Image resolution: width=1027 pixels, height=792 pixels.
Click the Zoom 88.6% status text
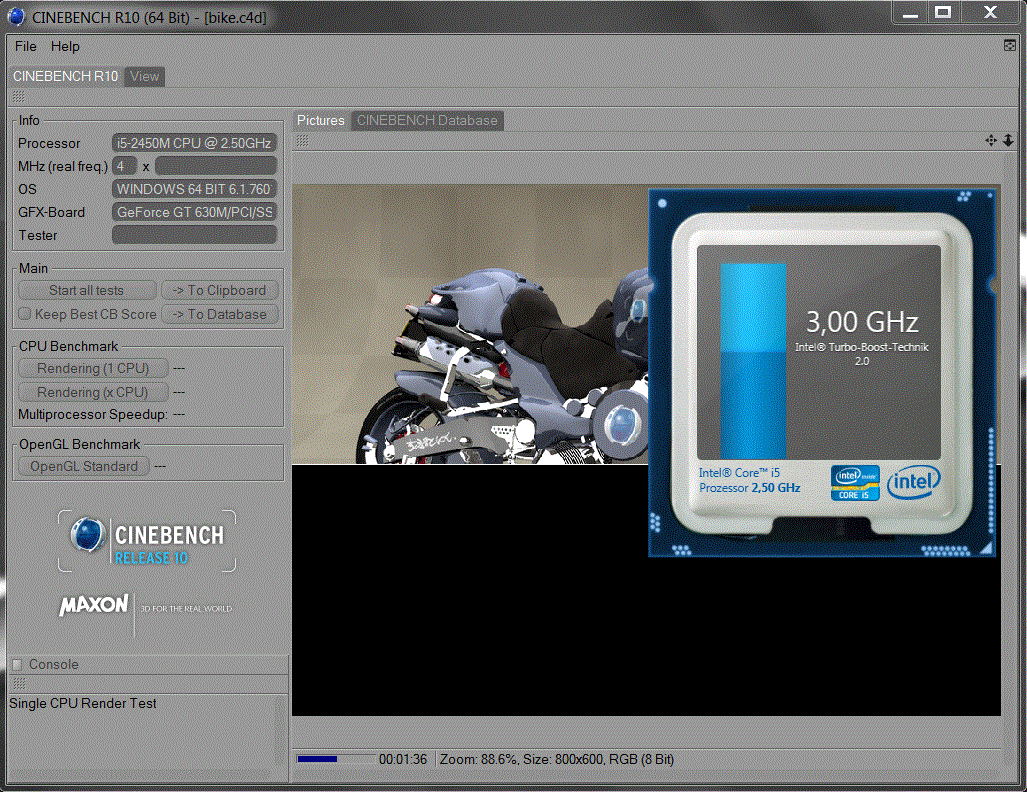(x=479, y=759)
